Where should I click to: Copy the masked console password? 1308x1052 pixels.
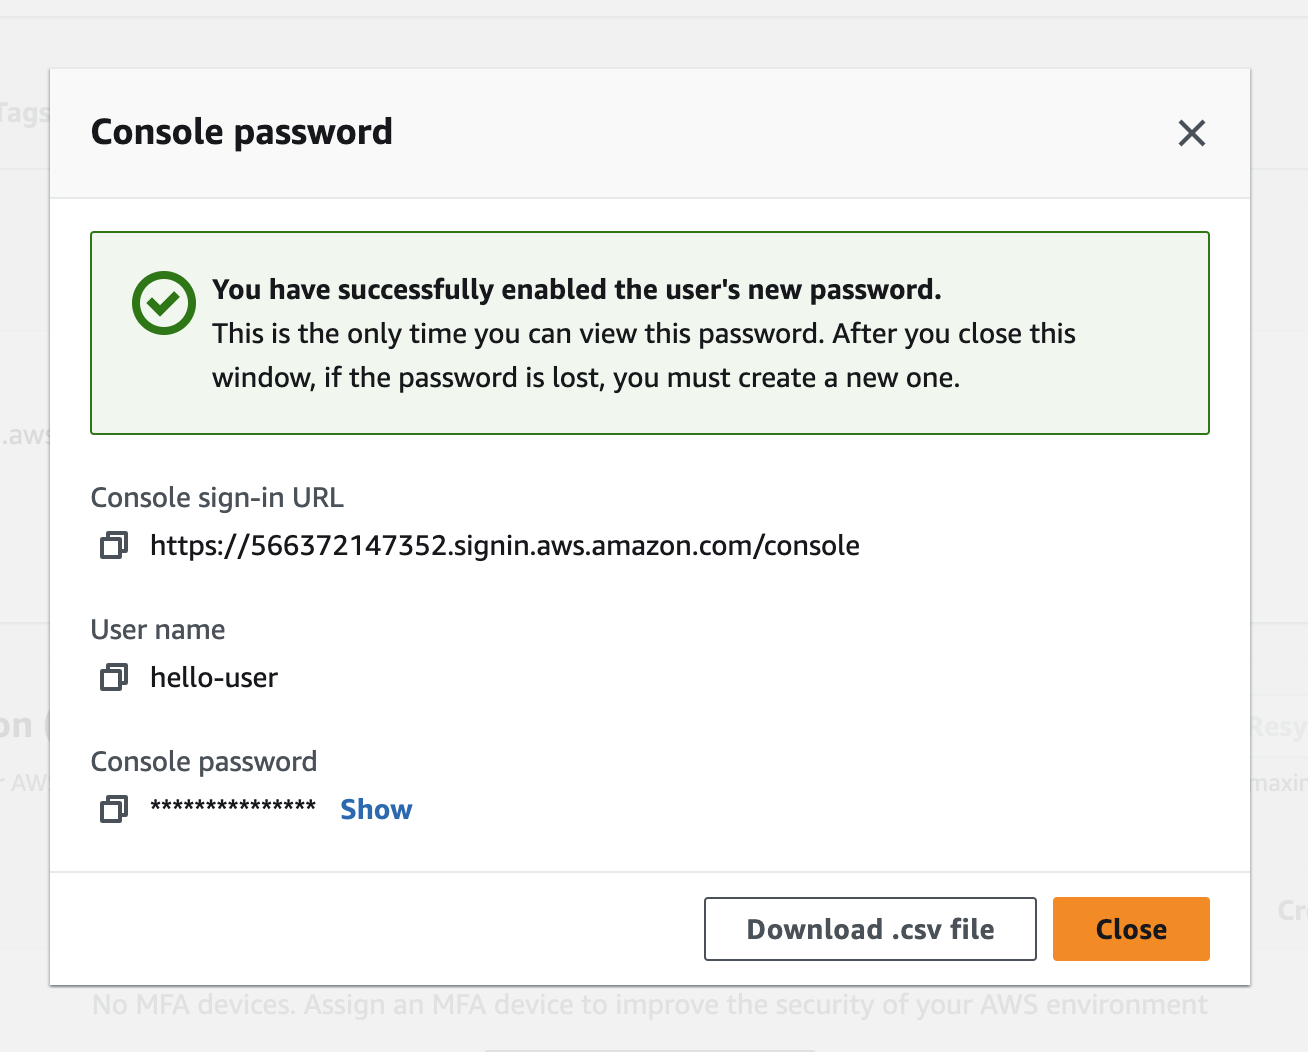coord(114,808)
